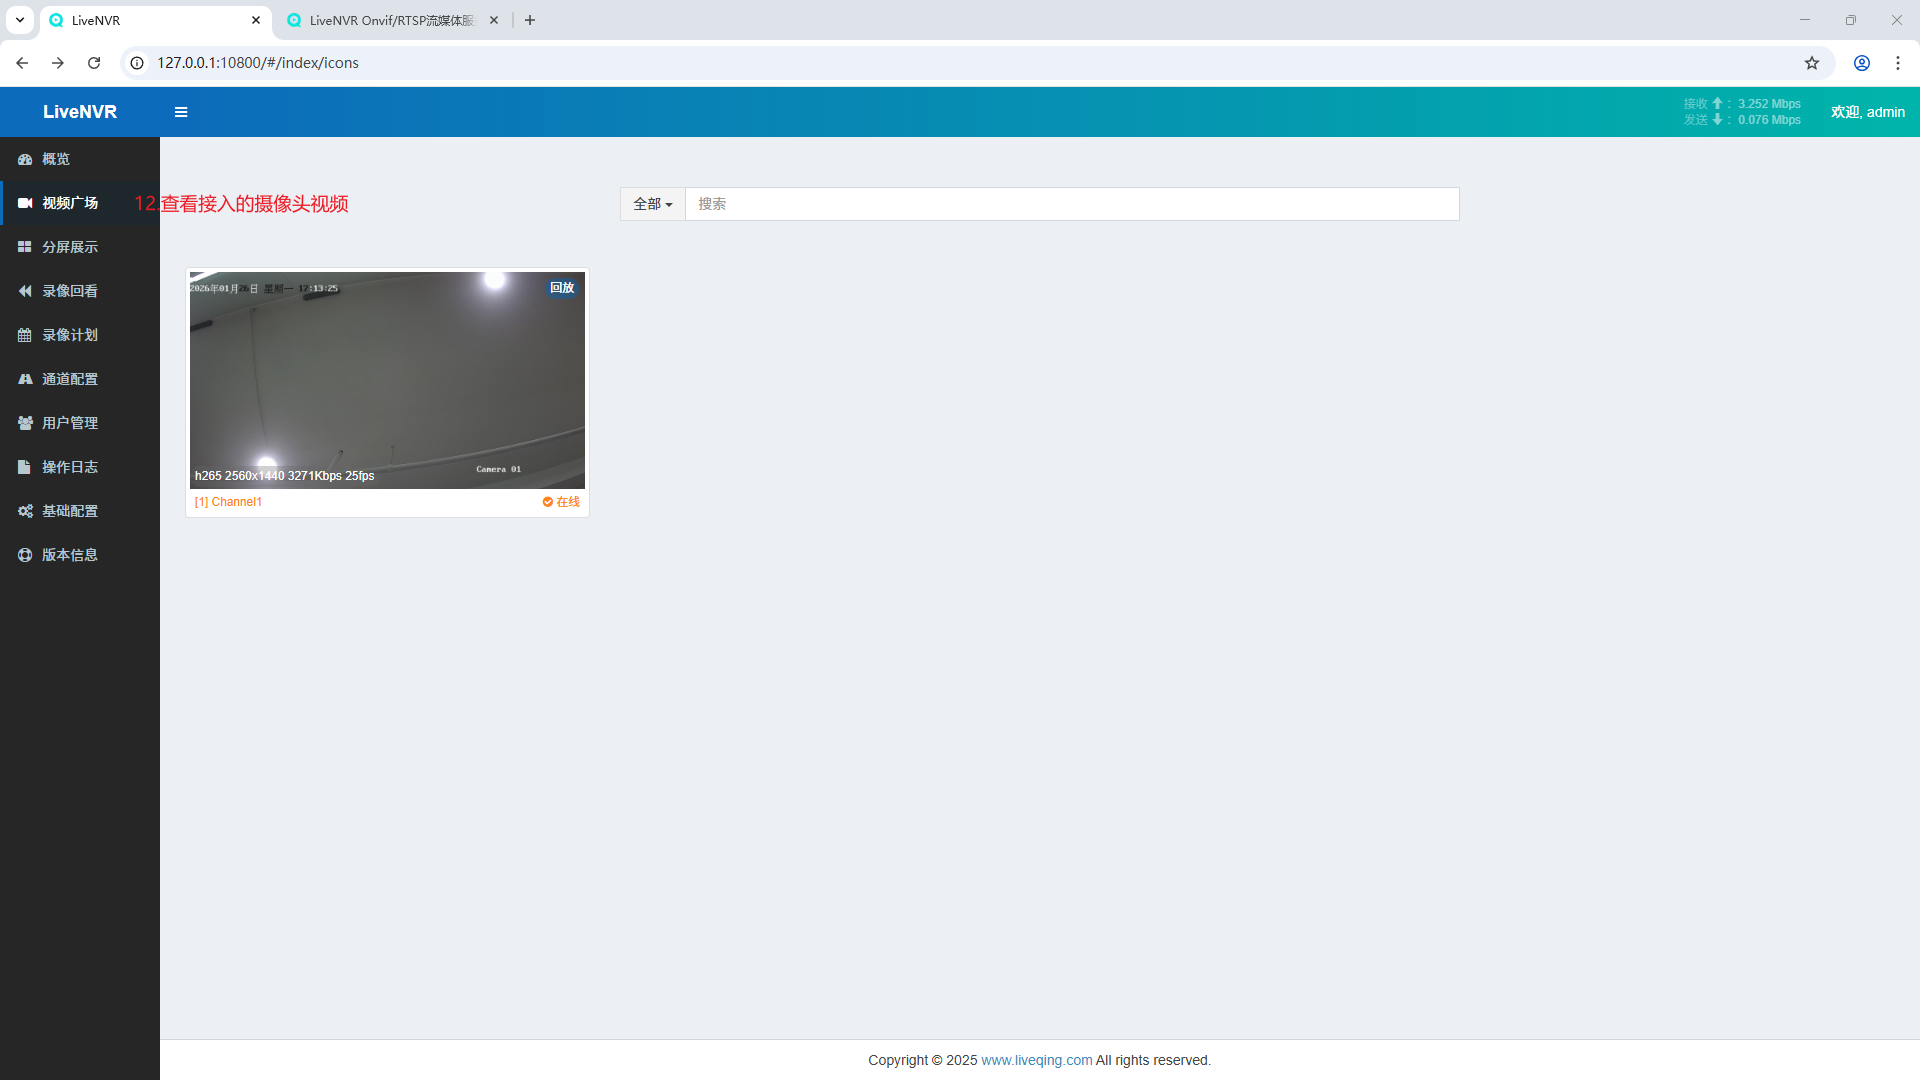Open the 概览 dashboard icon
This screenshot has height=1080, width=1920.
[x=25, y=159]
